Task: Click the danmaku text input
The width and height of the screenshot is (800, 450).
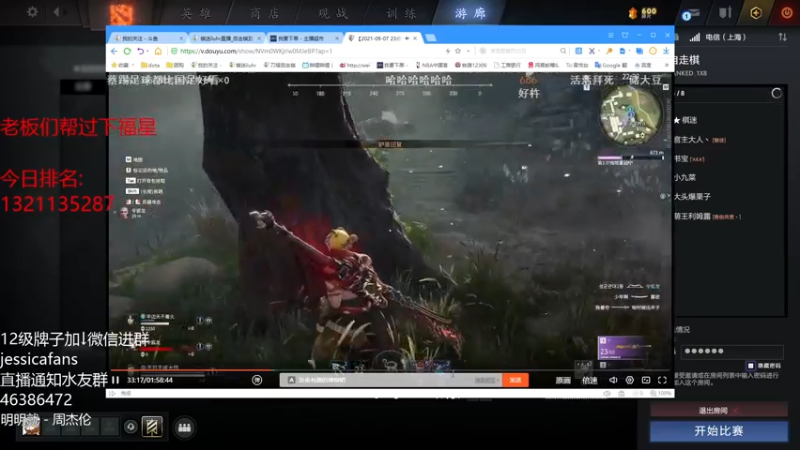Action: pyautogui.click(x=378, y=380)
